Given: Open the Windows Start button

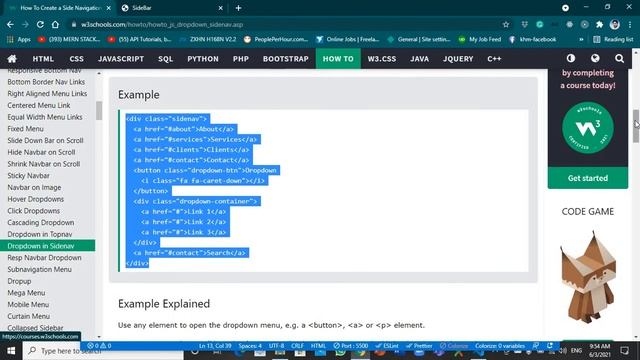Looking at the screenshot, I should click(x=11, y=351).
